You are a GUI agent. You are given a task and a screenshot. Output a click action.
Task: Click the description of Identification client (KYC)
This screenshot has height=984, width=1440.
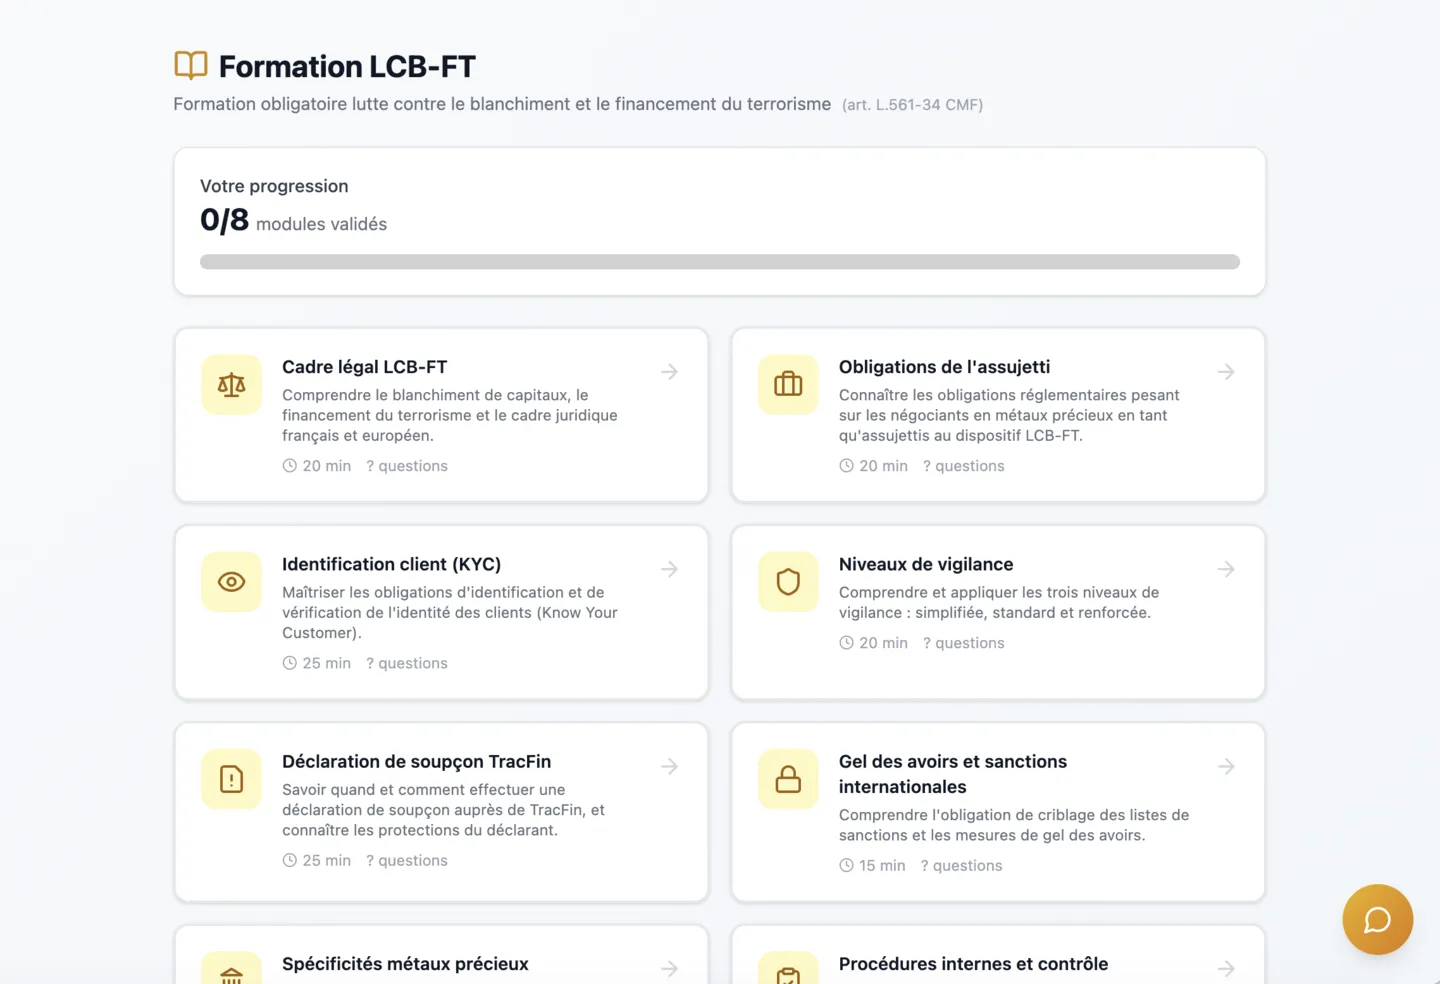tap(450, 612)
